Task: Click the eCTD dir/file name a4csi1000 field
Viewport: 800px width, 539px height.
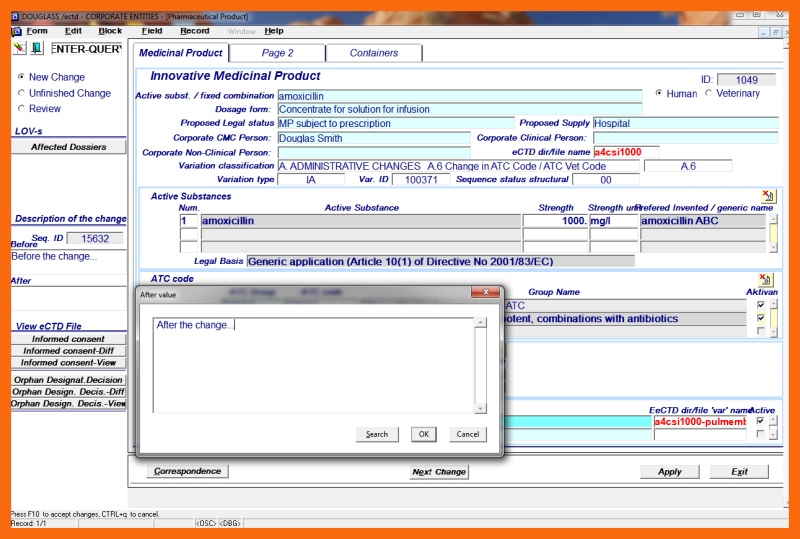Action: pos(626,152)
